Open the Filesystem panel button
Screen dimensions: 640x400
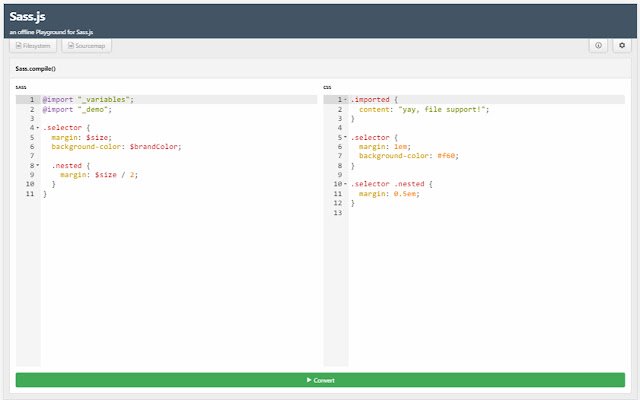click(x=33, y=46)
